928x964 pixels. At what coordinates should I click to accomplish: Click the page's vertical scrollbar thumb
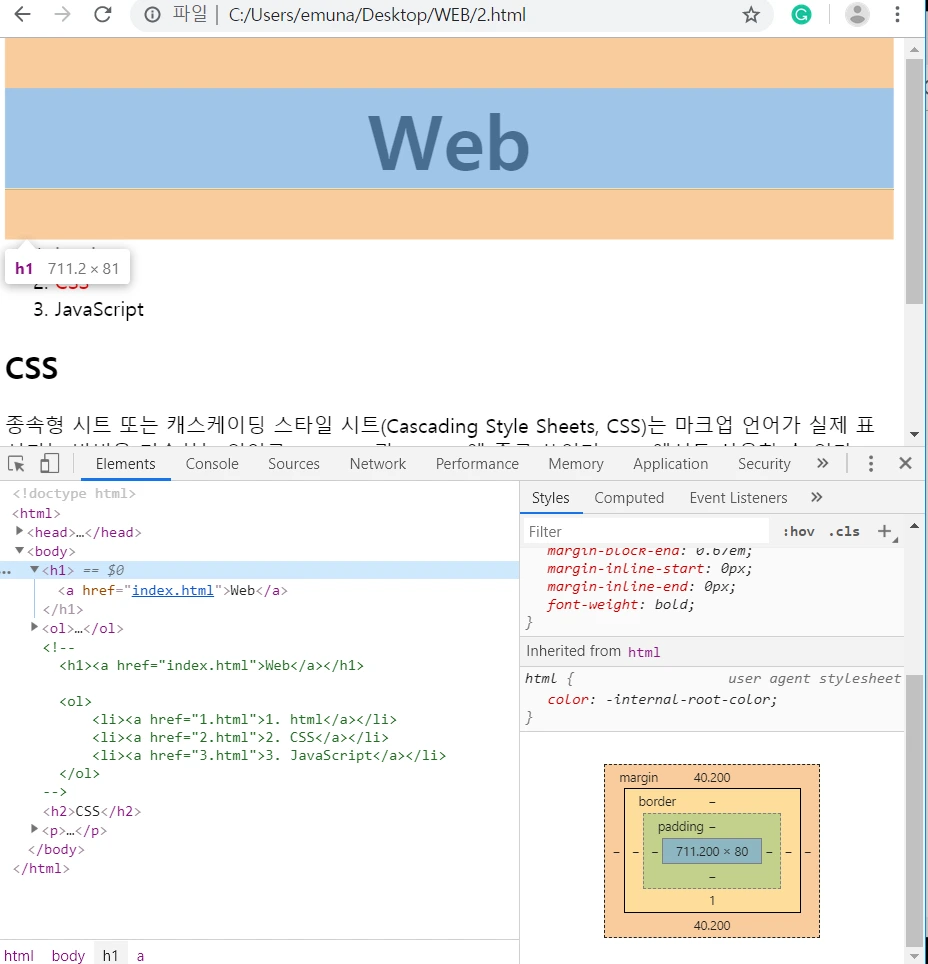pos(914,181)
